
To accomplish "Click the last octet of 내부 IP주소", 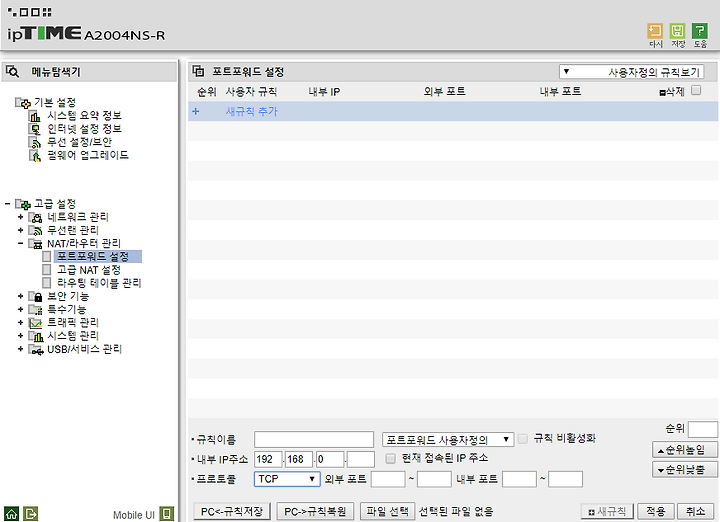I will pyautogui.click(x=361, y=459).
